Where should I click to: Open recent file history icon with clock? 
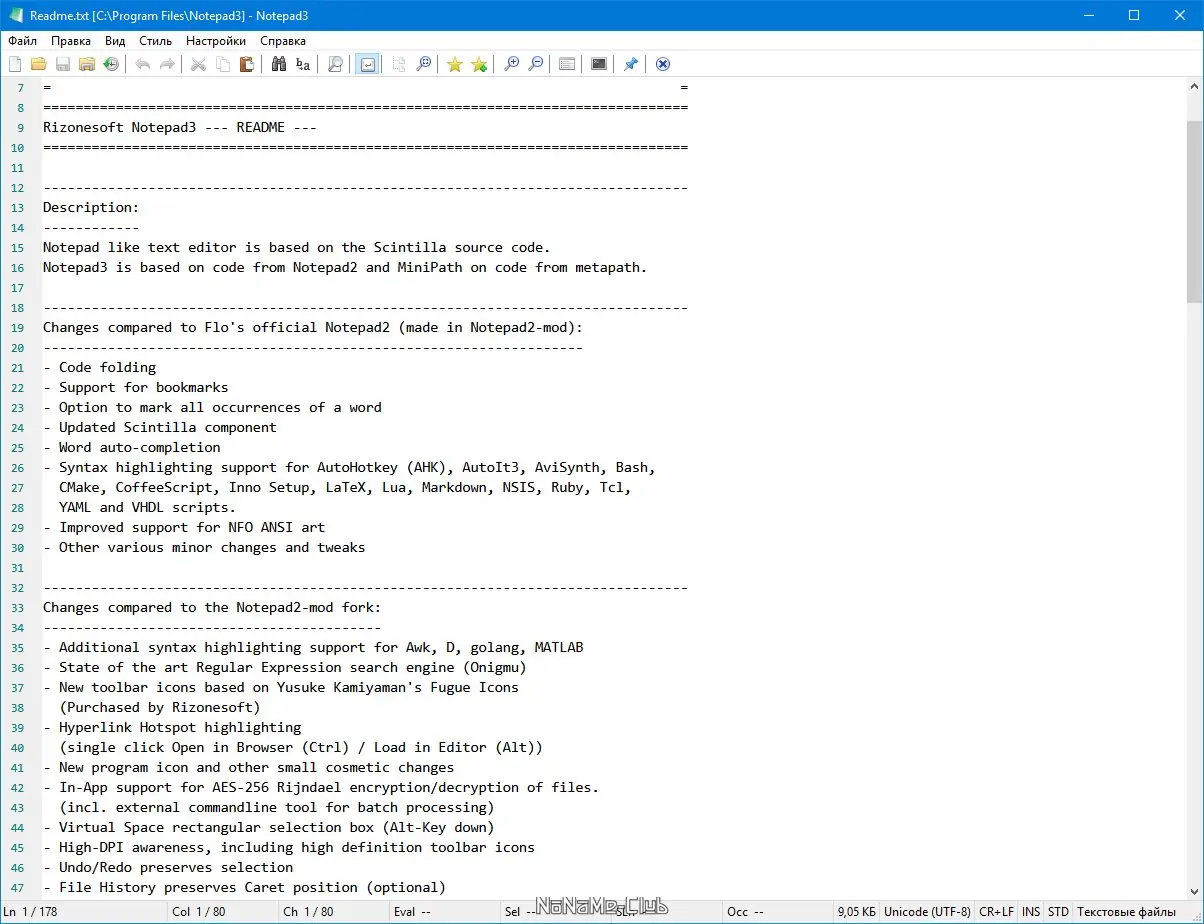(110, 64)
